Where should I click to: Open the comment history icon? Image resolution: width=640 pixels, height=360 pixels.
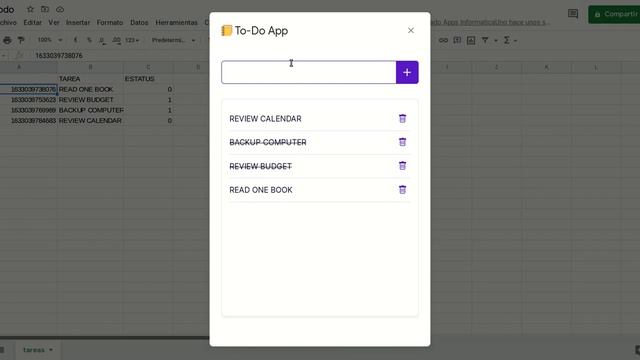573,14
